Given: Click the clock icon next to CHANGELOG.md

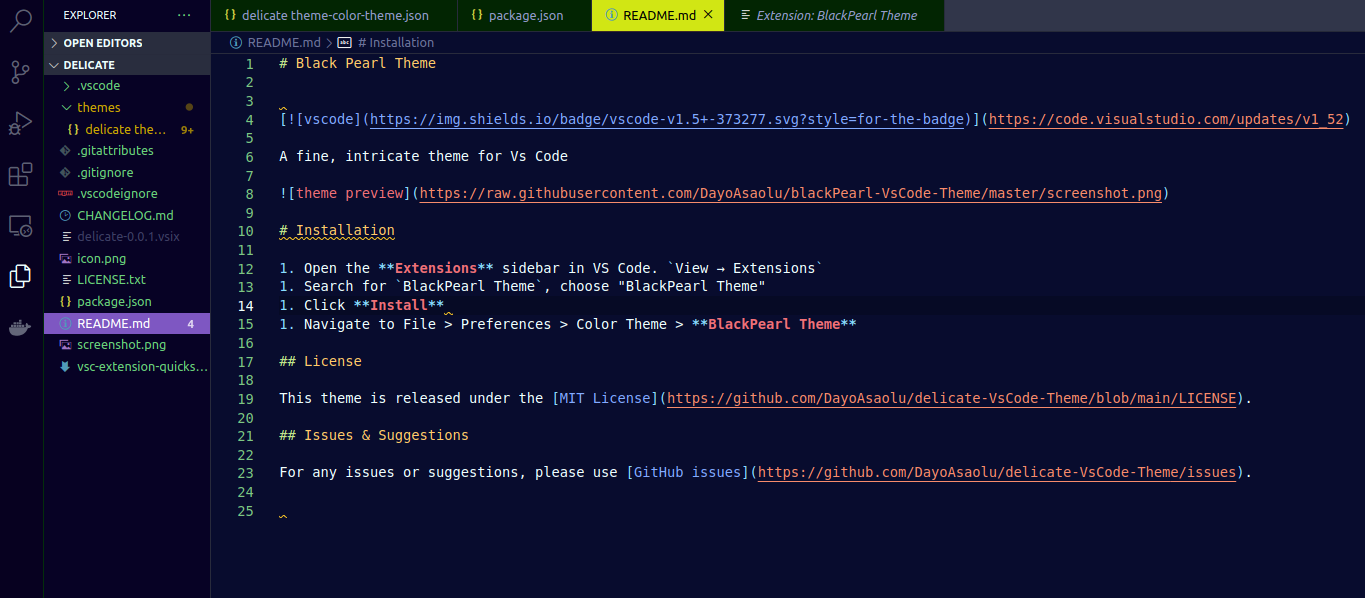Looking at the screenshot, I should coord(65,215).
